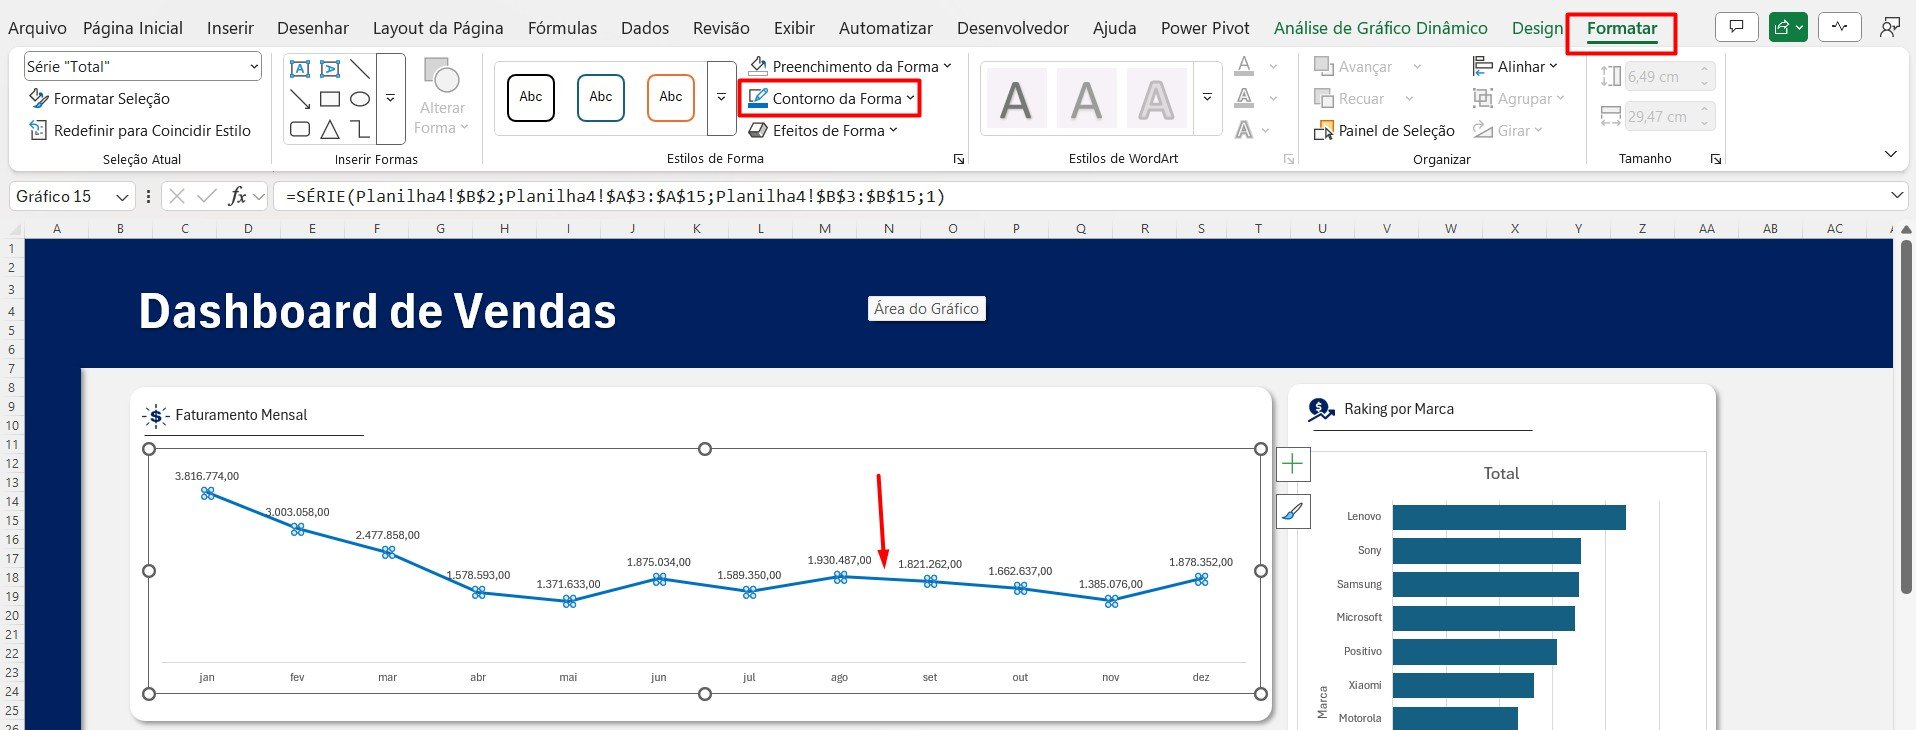Screen dimensions: 1916x730
Task: Open the text outline color option
Action: coord(1244,98)
